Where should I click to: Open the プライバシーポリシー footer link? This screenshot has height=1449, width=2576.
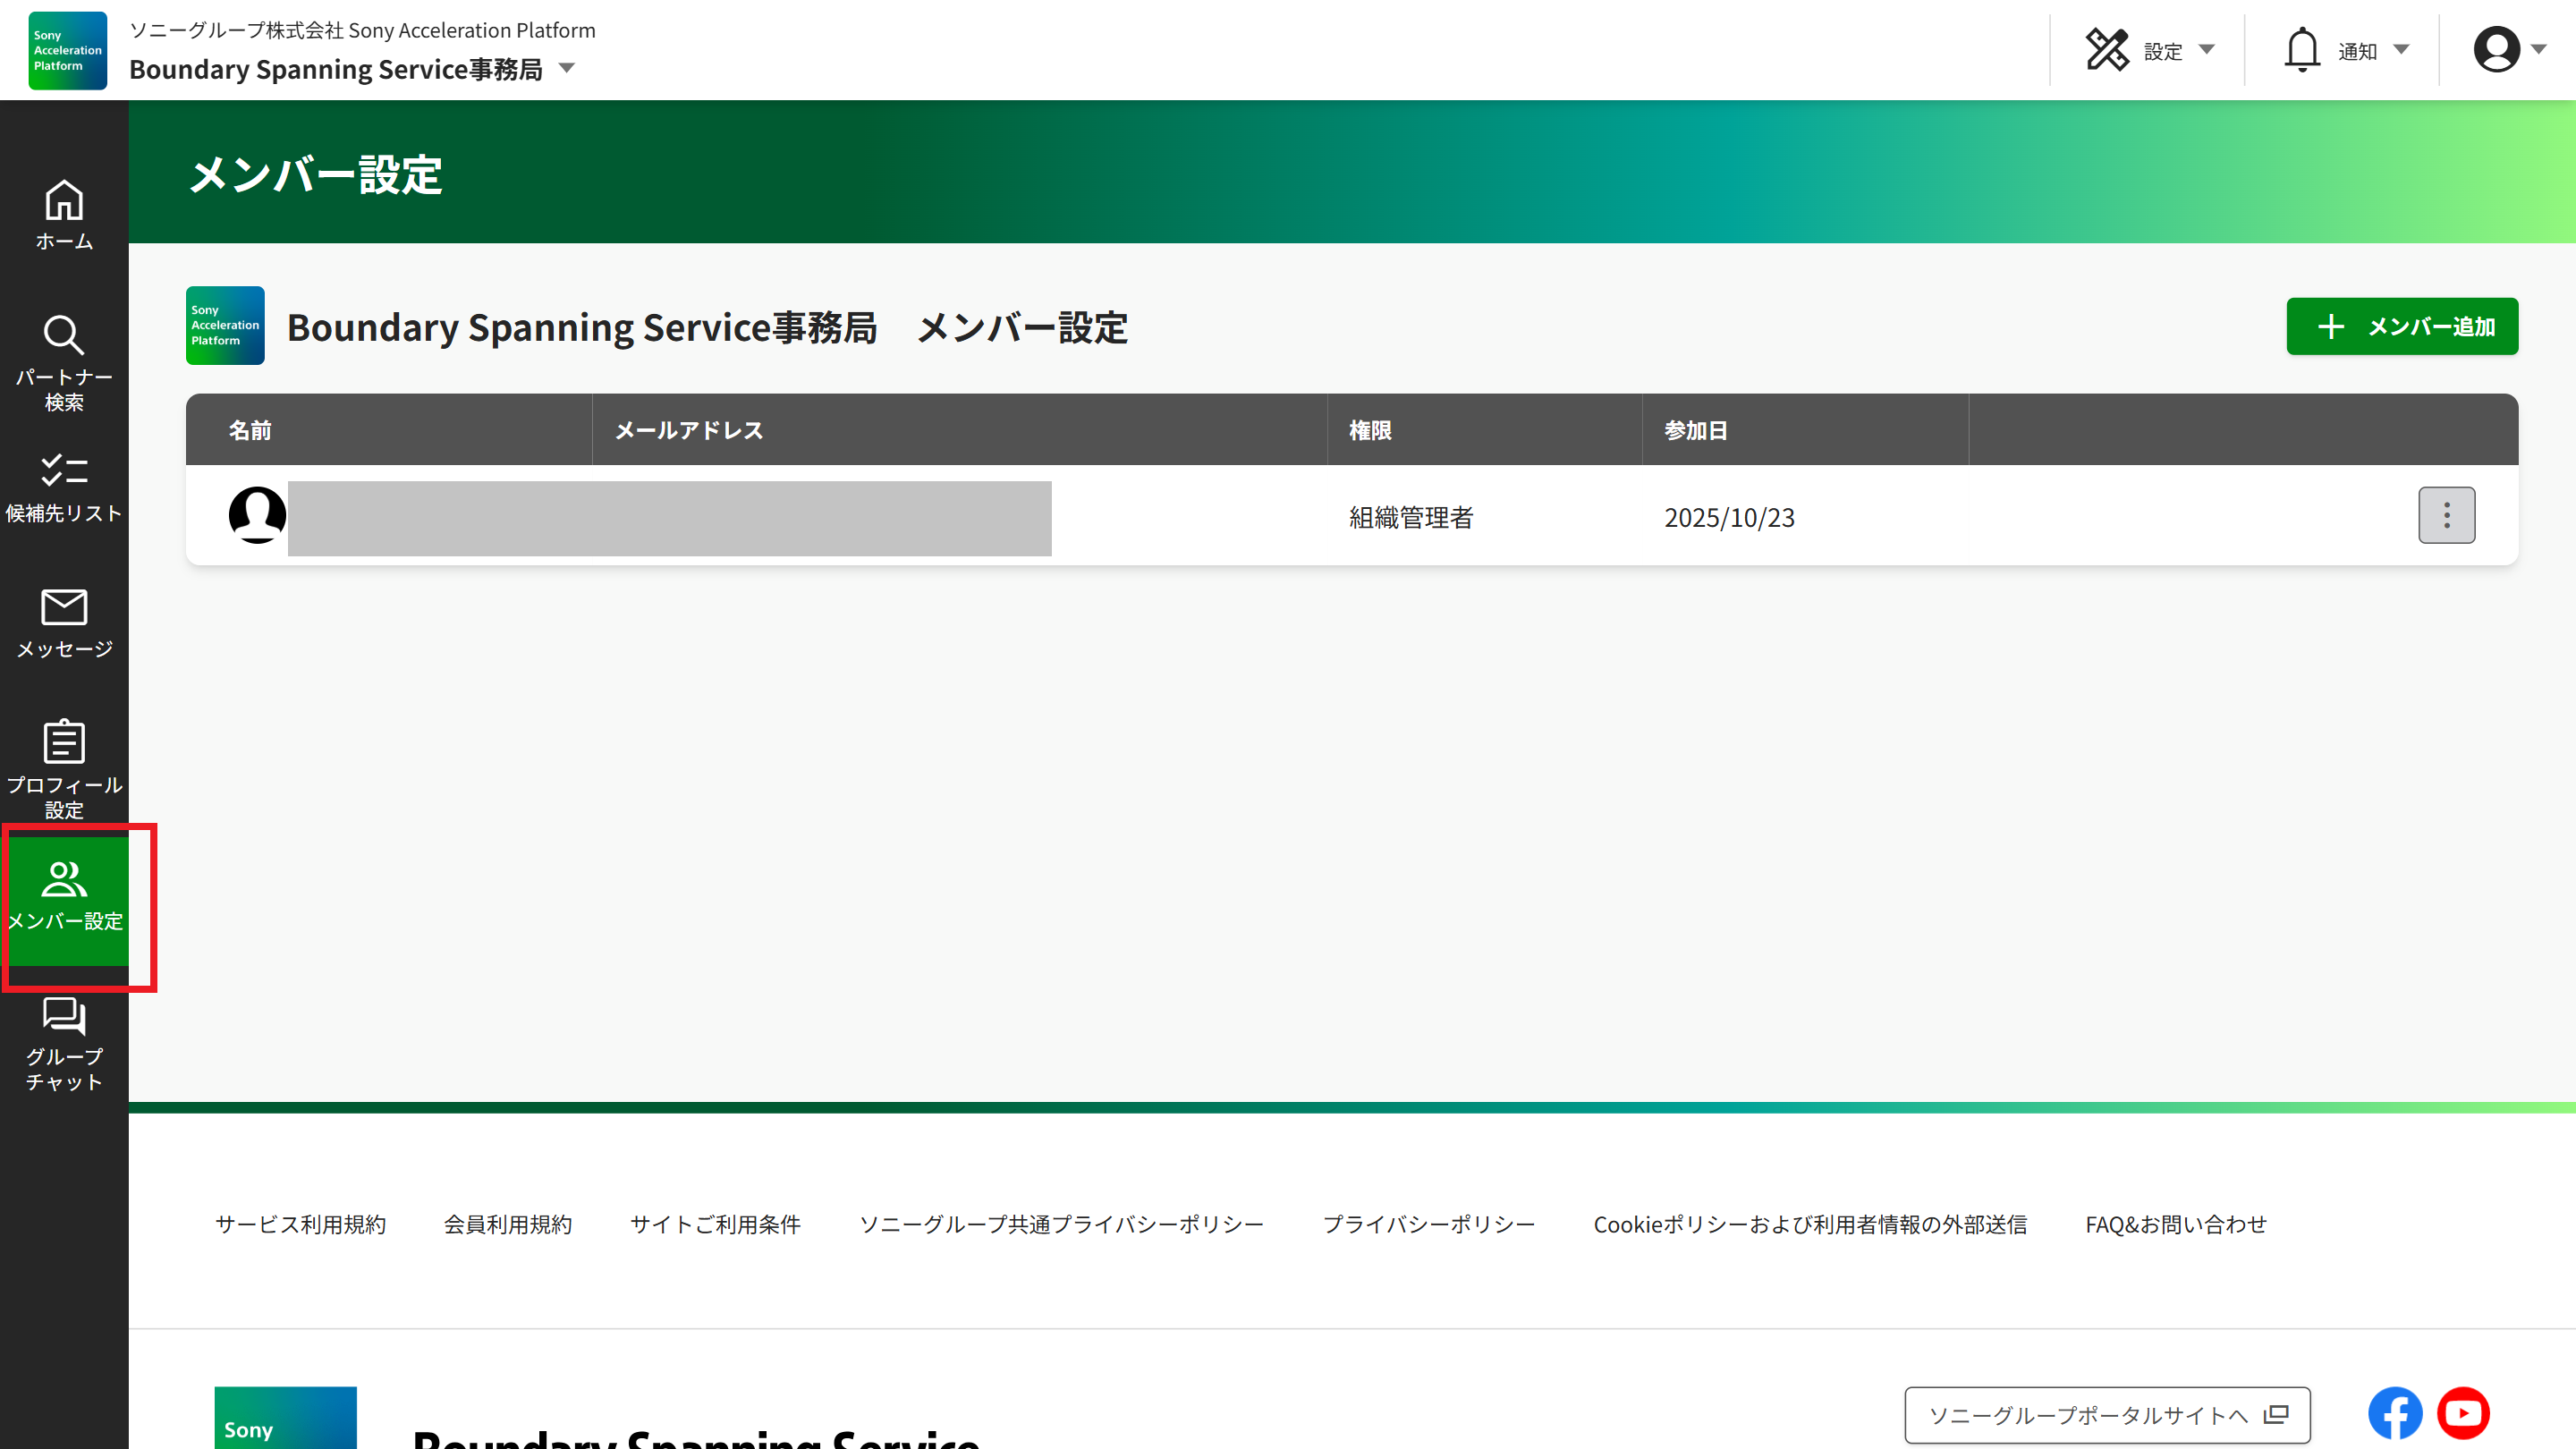(x=1428, y=1224)
